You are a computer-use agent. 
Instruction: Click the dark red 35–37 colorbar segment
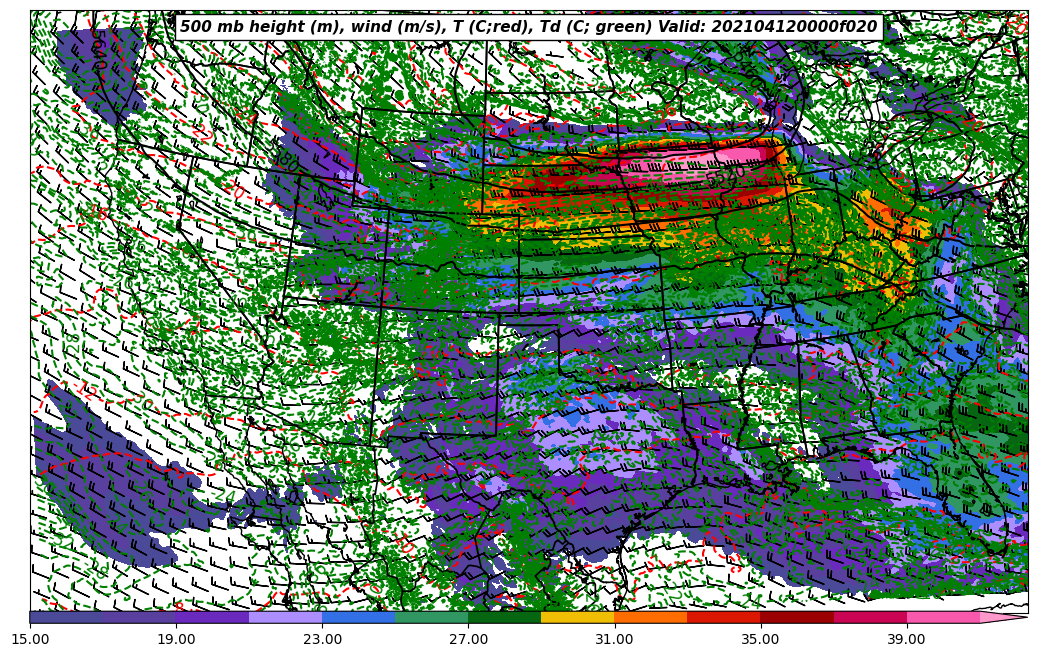(797, 617)
